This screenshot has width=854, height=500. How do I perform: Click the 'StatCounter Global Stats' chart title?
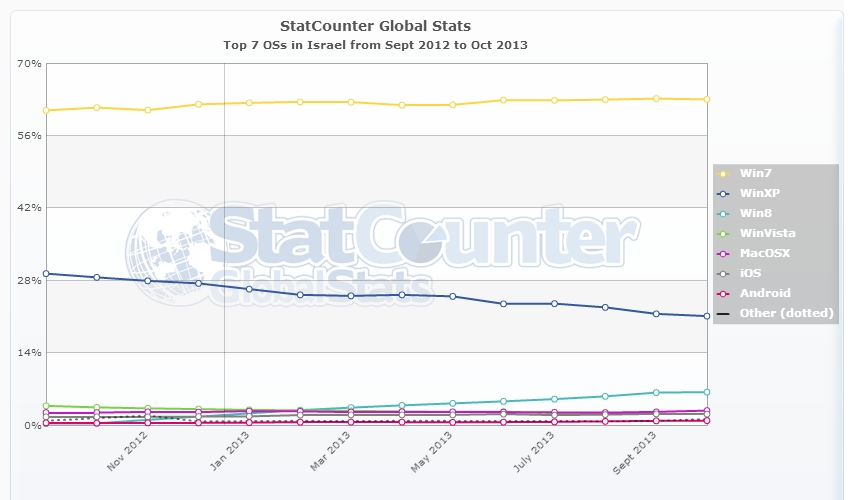374,25
